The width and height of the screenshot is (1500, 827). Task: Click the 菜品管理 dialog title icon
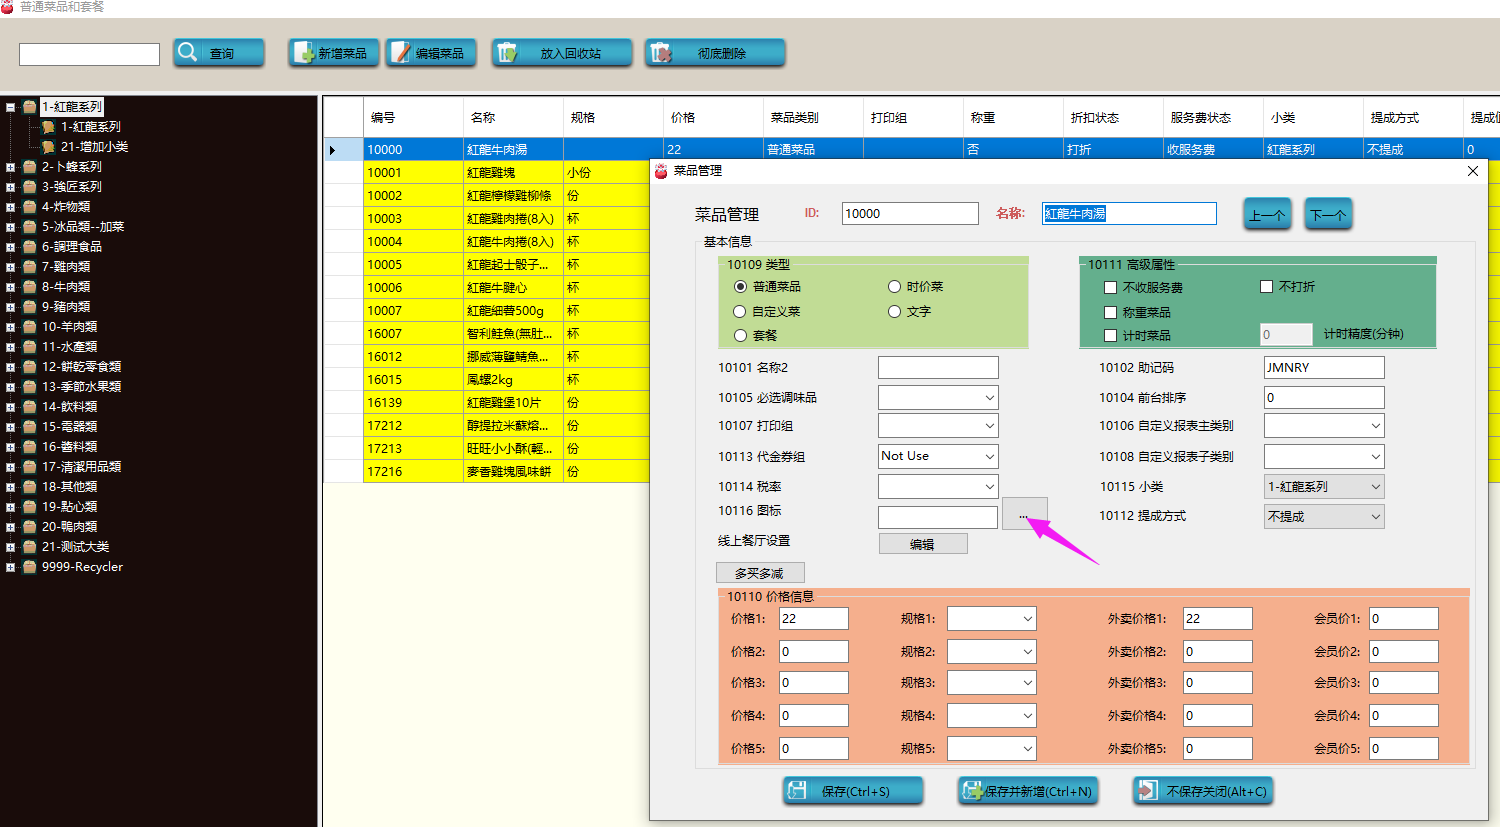(x=661, y=171)
